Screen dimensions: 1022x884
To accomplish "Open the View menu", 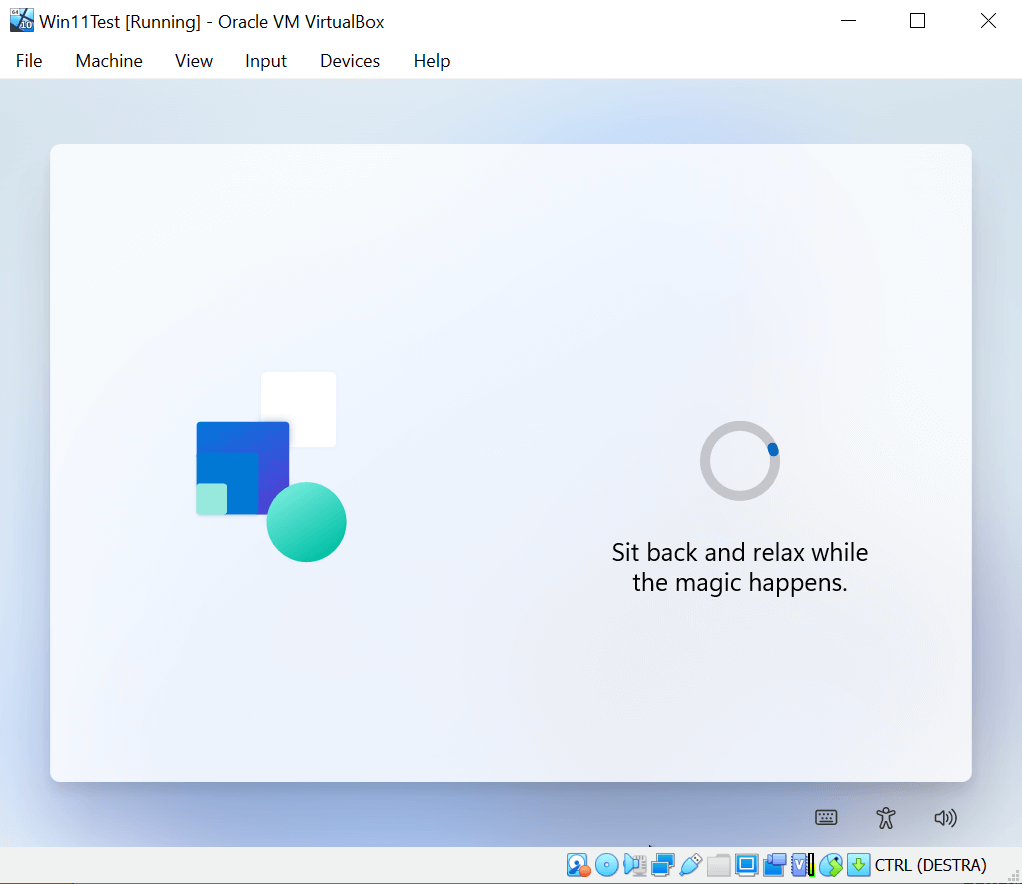I will (194, 61).
